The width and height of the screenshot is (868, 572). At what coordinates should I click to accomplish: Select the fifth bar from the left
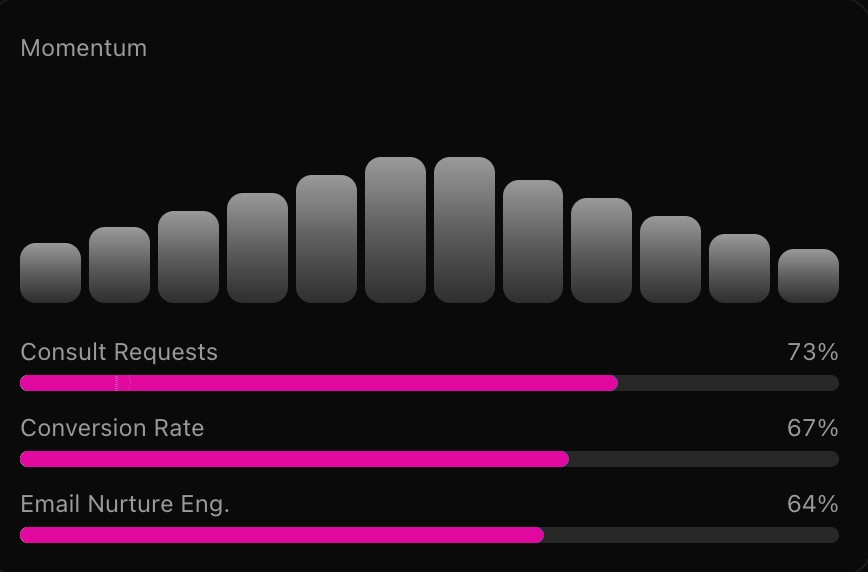[326, 239]
